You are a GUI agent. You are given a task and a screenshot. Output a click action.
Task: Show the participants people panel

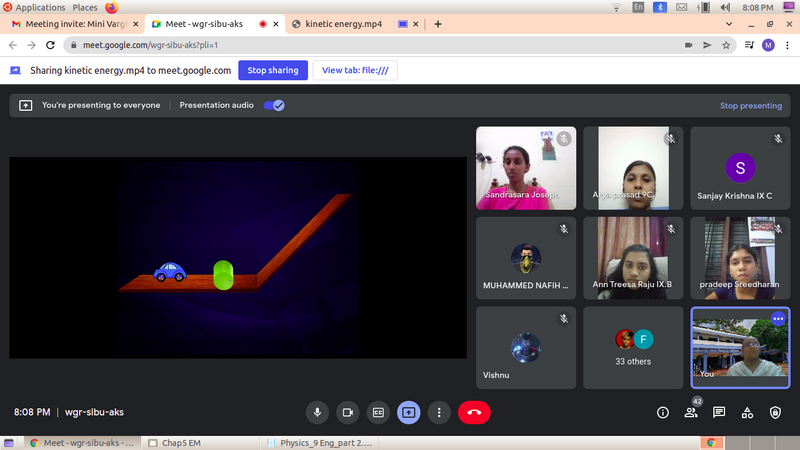[690, 412]
